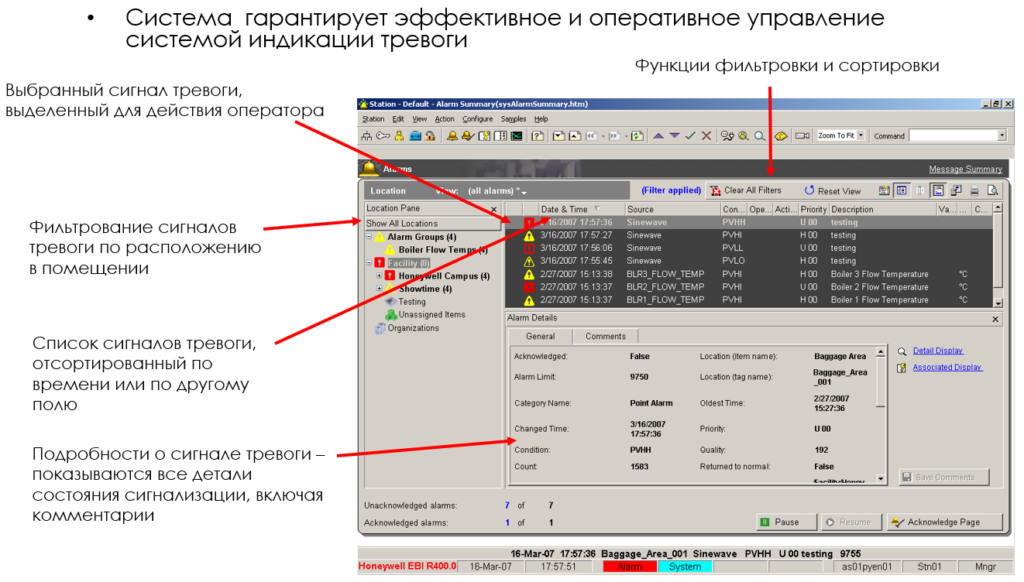The height and width of the screenshot is (582, 1024).
Task: Switch to the Comments tab
Action: click(x=605, y=337)
